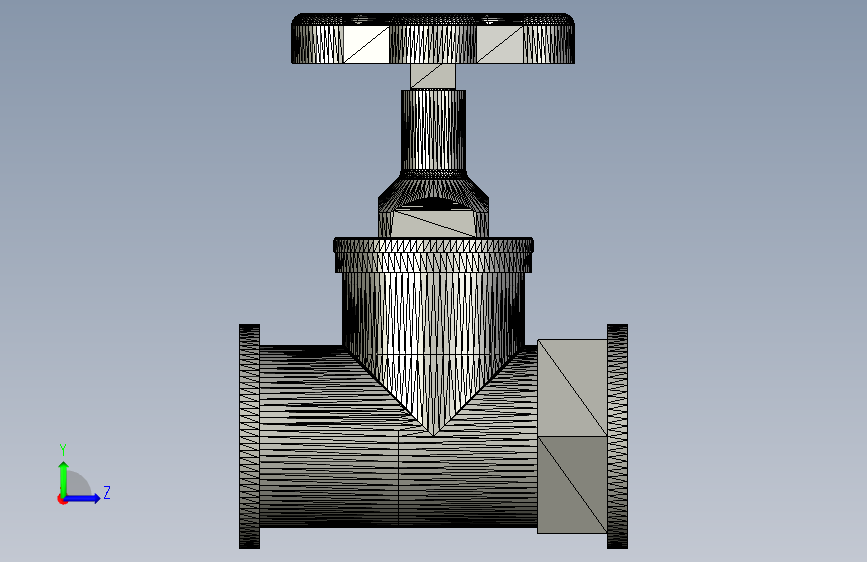Select the right end flange of the valve
The height and width of the screenshot is (562, 867).
click(617, 436)
